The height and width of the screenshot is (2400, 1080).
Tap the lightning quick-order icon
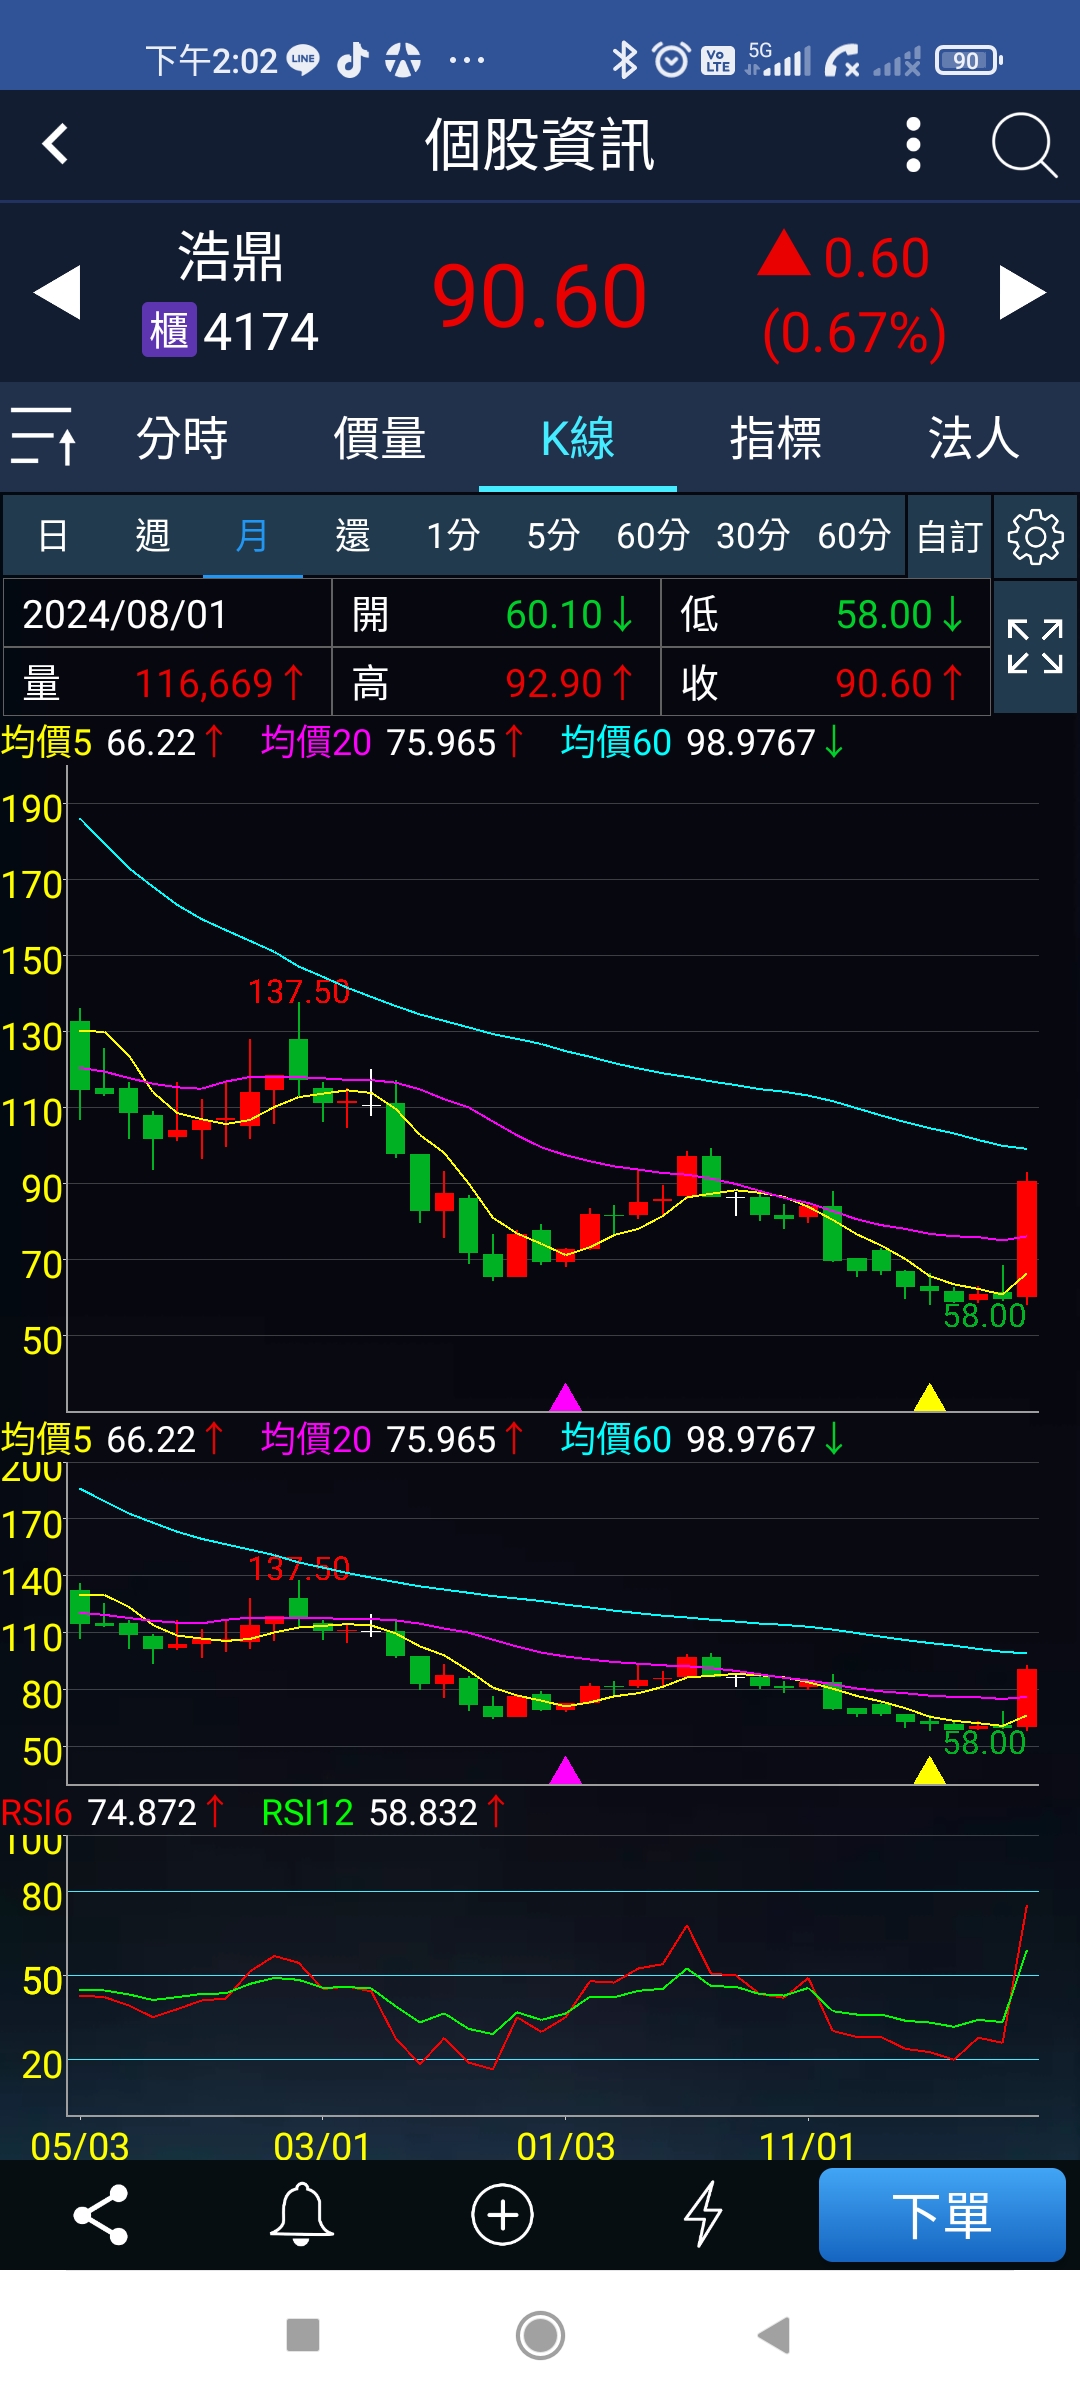pos(703,2214)
